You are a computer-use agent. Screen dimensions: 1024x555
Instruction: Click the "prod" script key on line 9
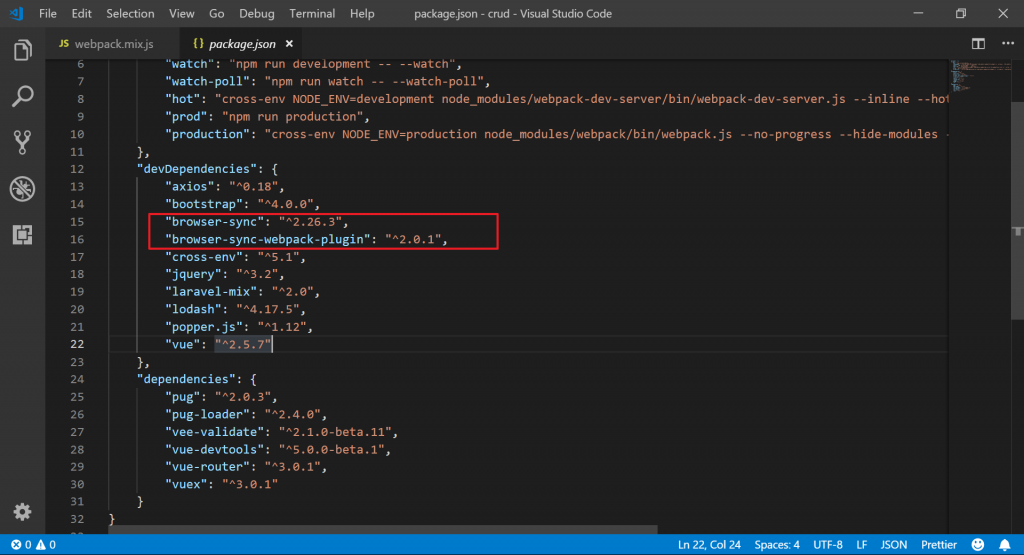[x=186, y=117]
